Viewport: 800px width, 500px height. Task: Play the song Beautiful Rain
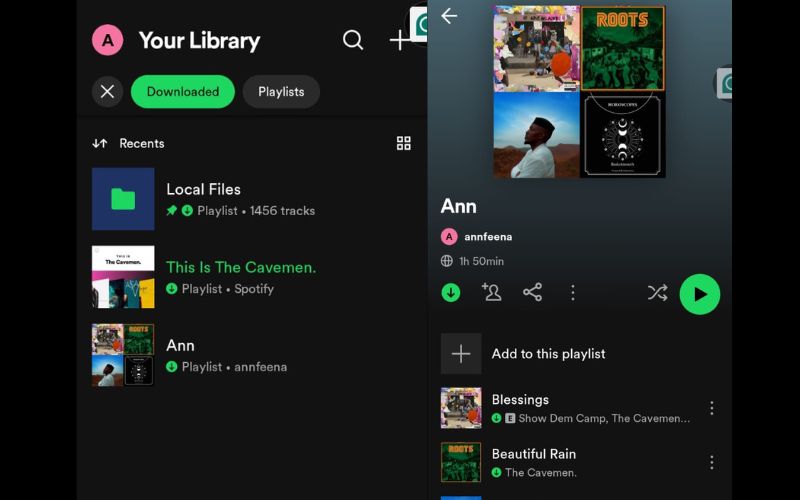point(580,462)
